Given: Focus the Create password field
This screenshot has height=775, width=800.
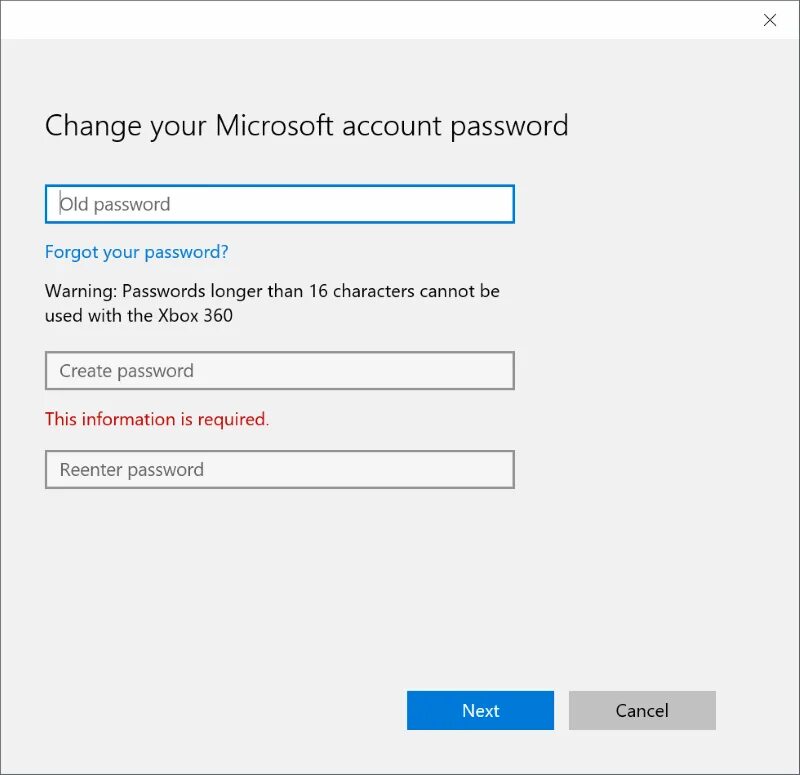Looking at the screenshot, I should (x=280, y=370).
